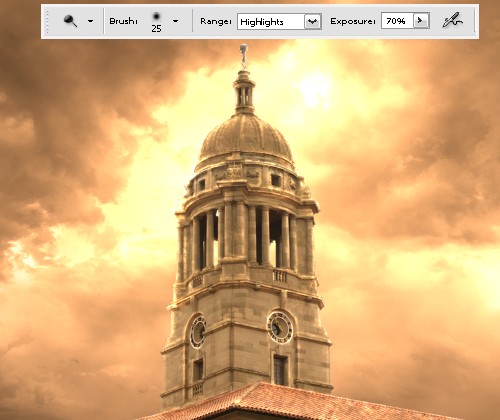Click the ribbed dome of the tower
Screen dimensions: 500x420
click(246, 136)
